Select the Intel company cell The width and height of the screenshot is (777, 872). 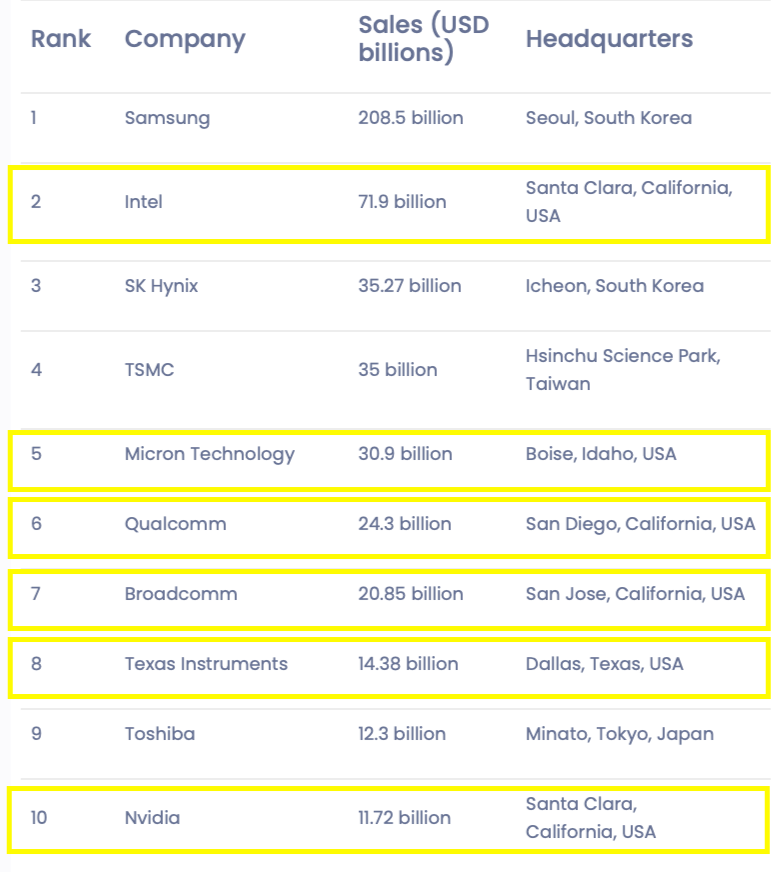pos(143,201)
